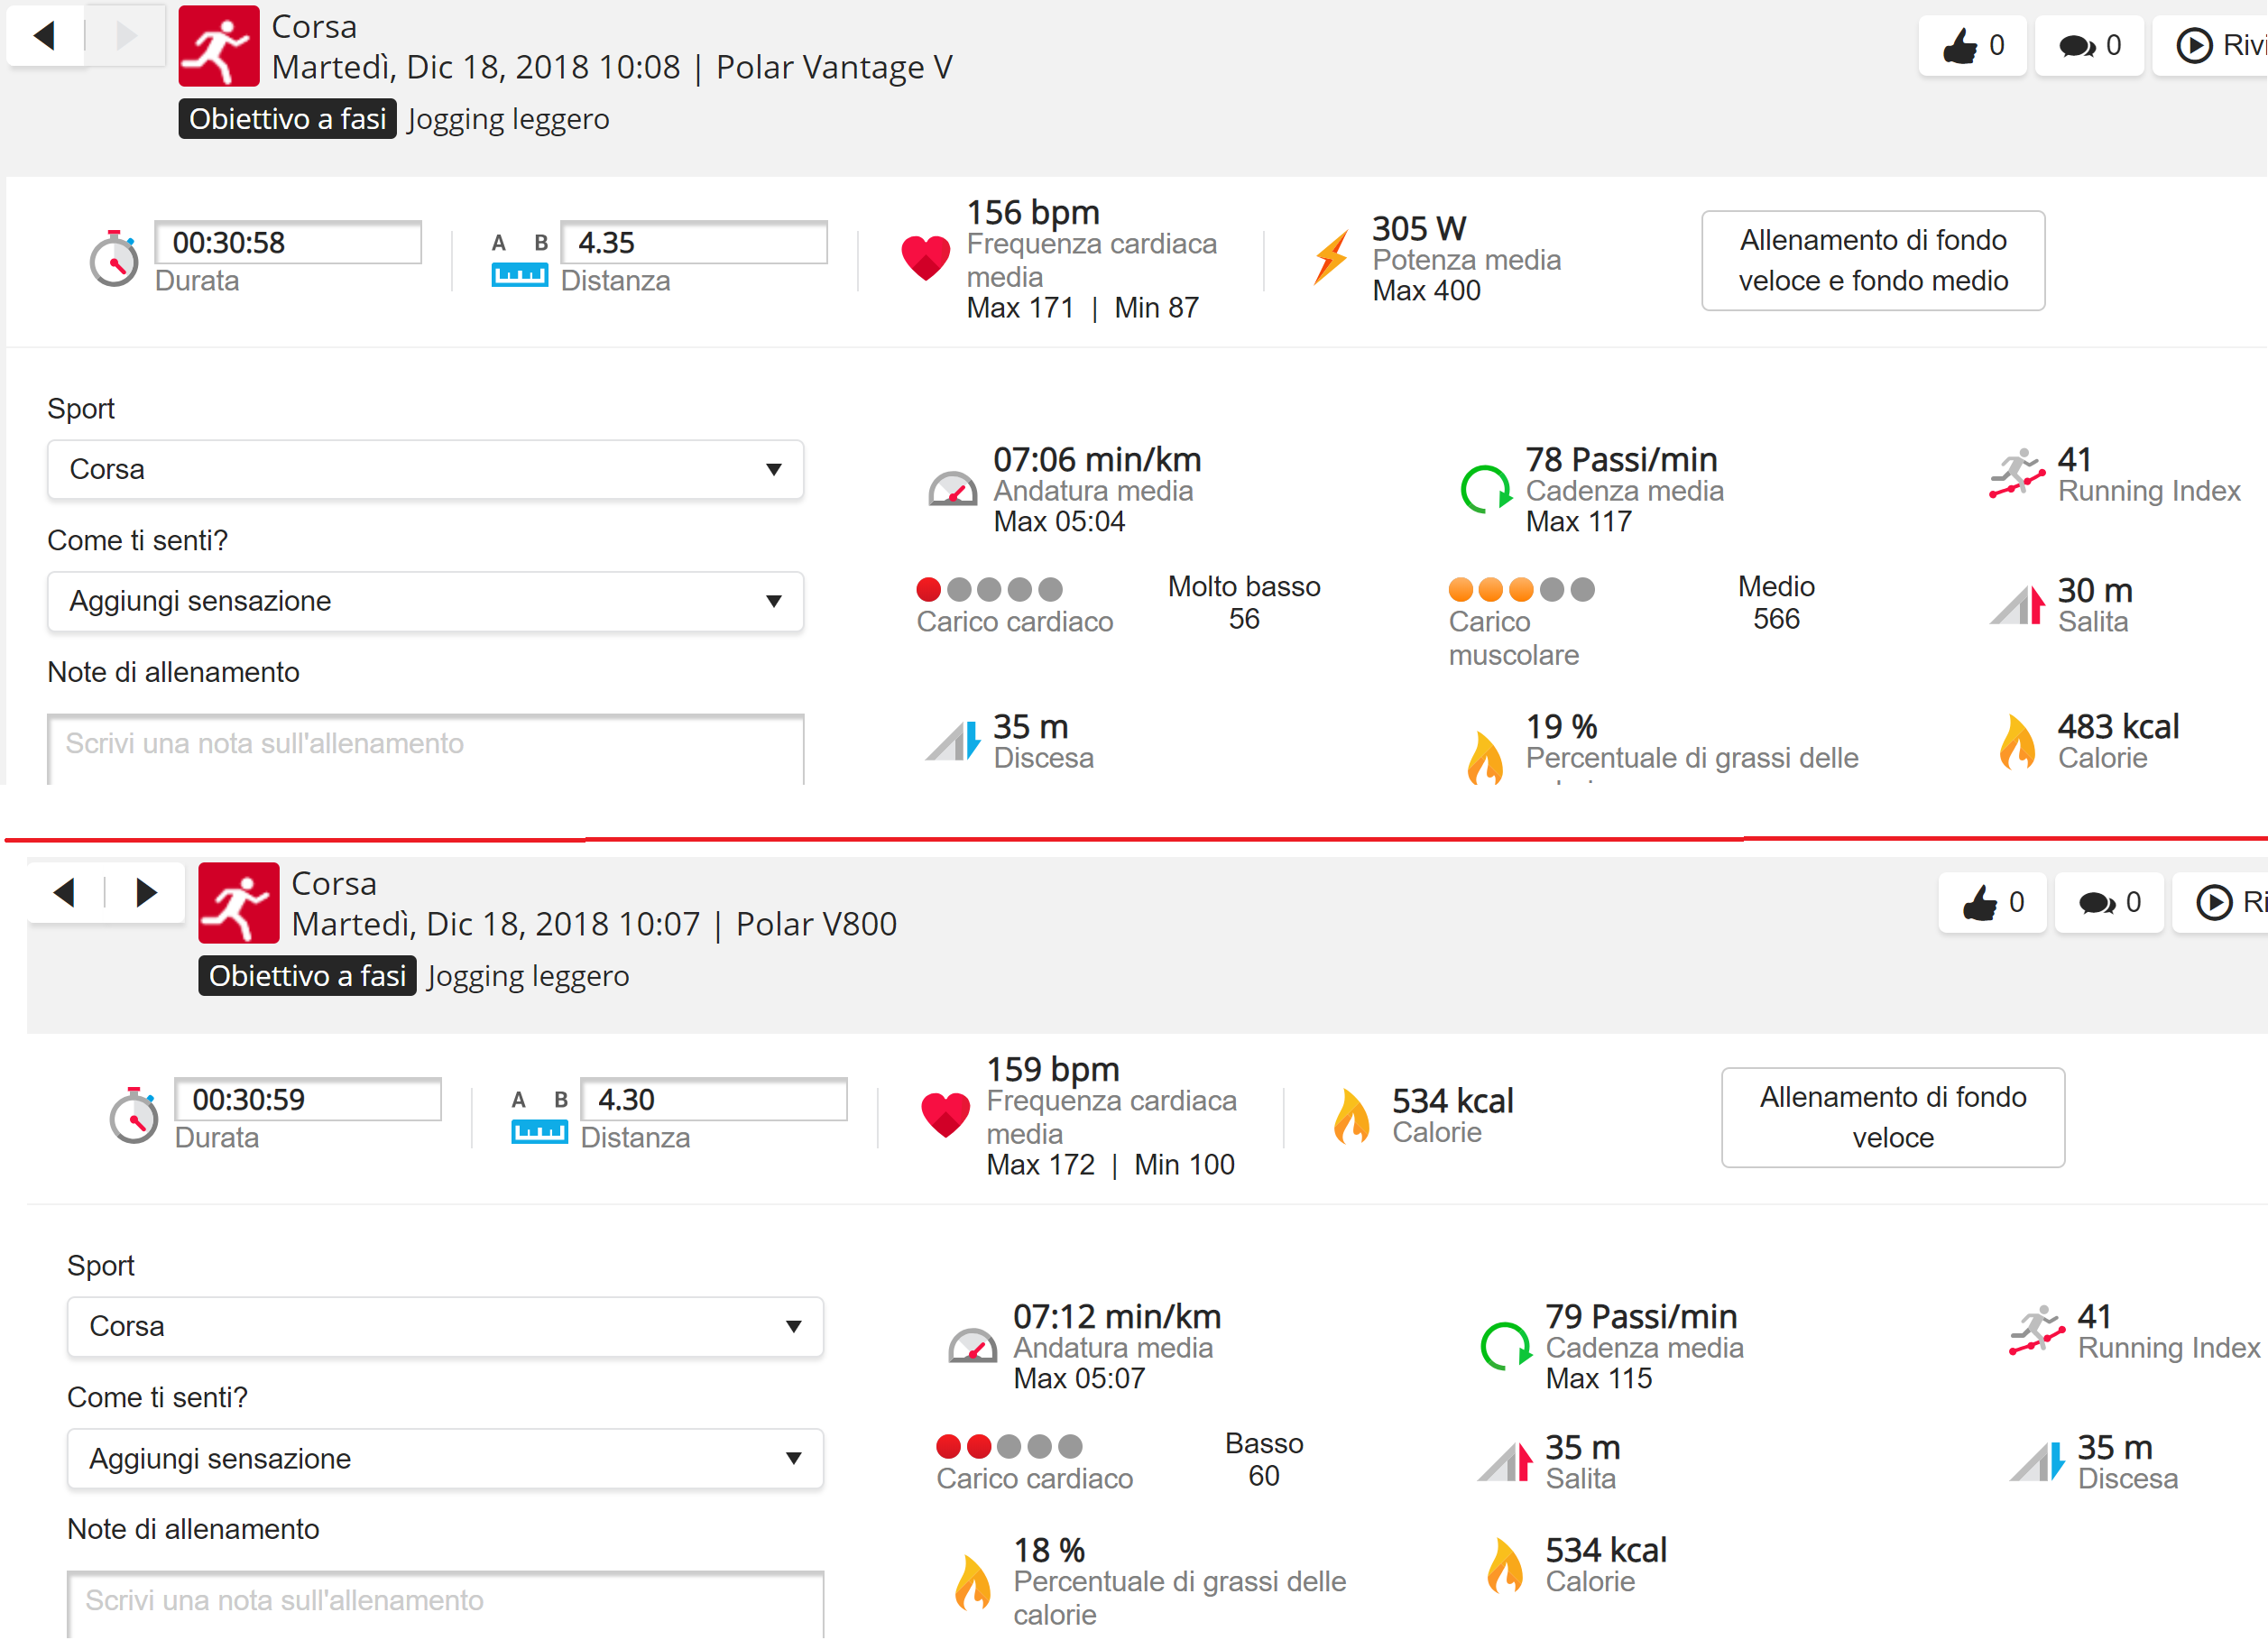Click the duration field showing 00:30:58

coord(288,243)
